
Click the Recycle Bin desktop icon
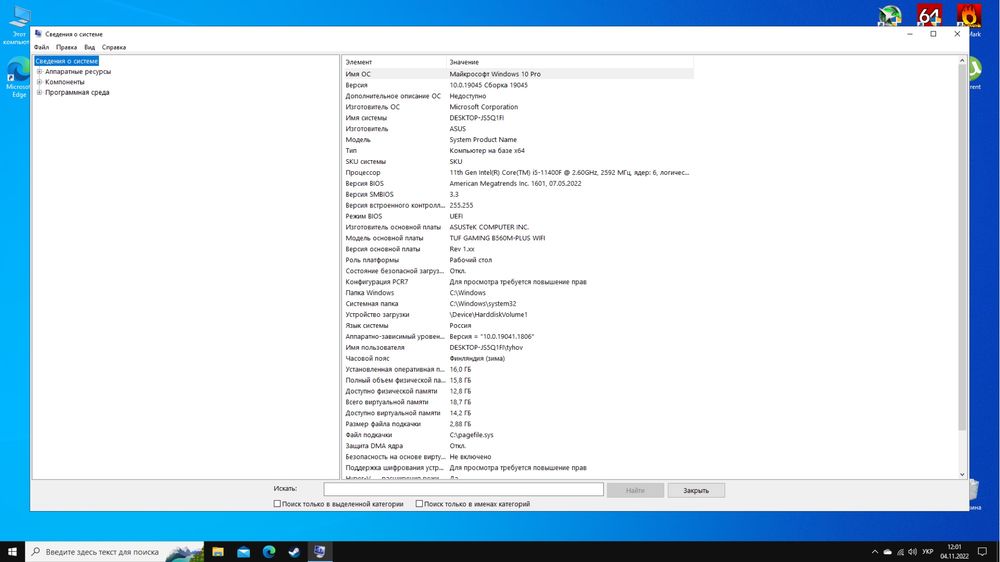[x=974, y=494]
